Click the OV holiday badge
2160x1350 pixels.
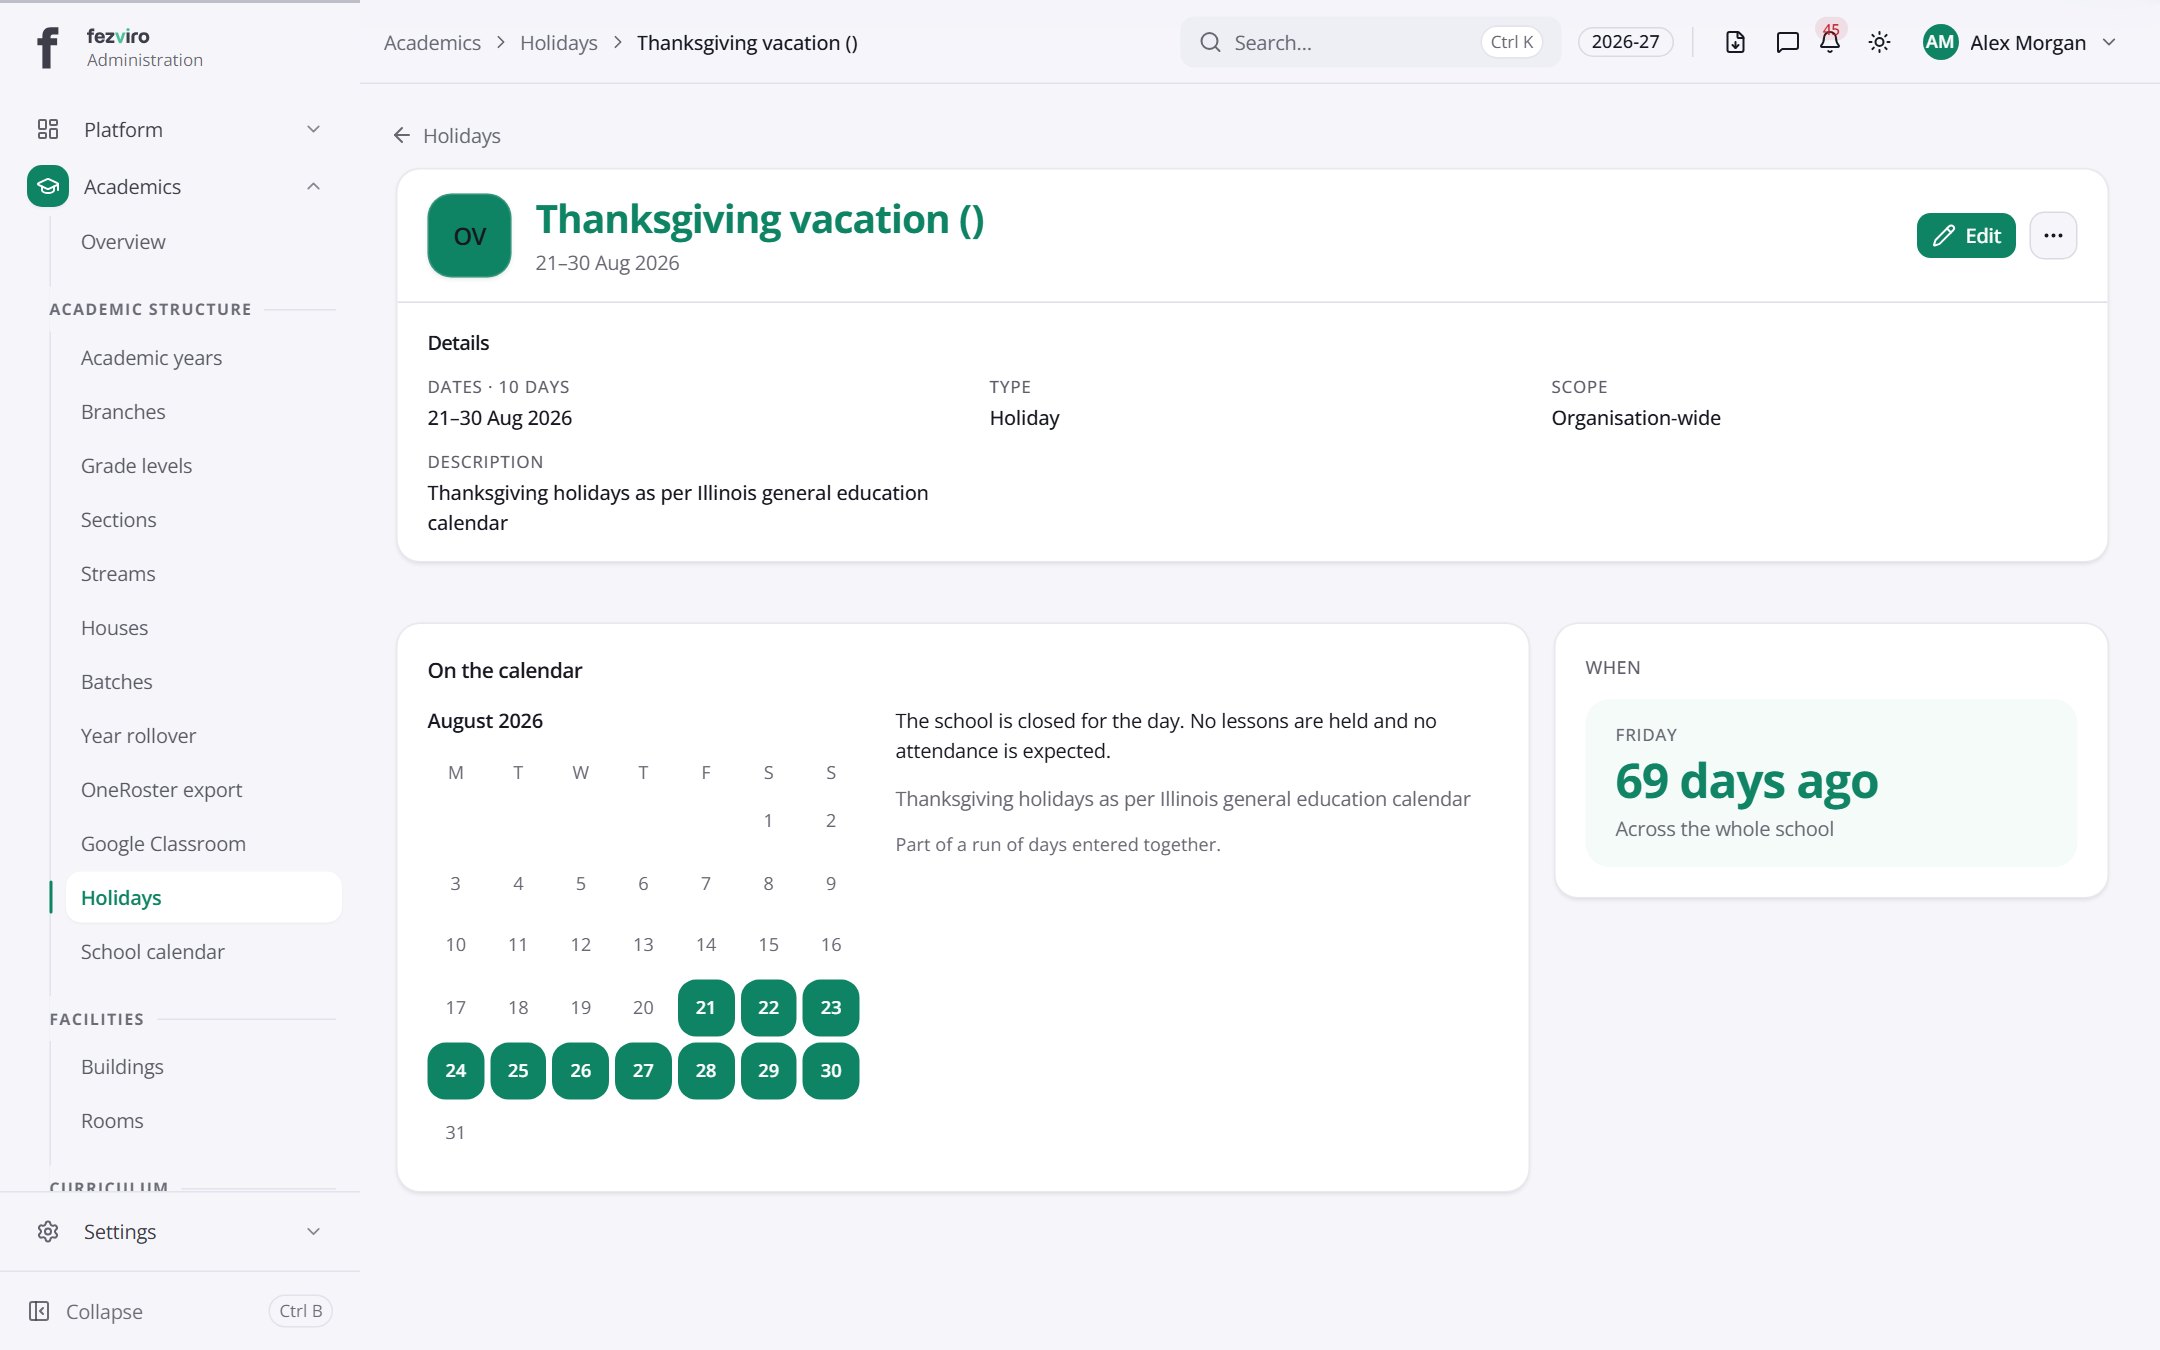[x=469, y=235]
